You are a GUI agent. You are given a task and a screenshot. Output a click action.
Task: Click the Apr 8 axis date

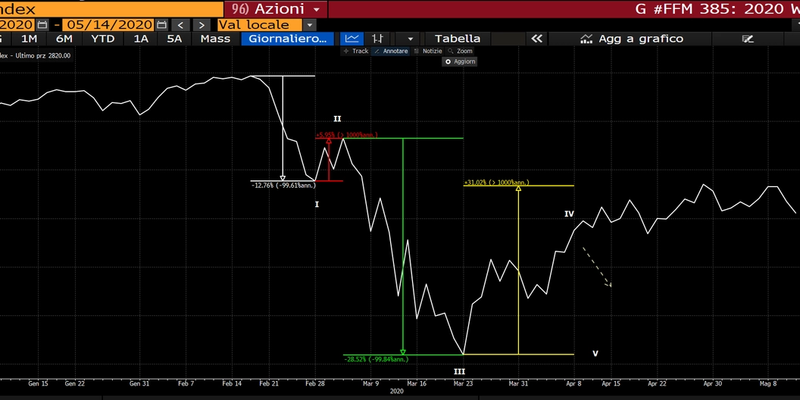pyautogui.click(x=574, y=383)
